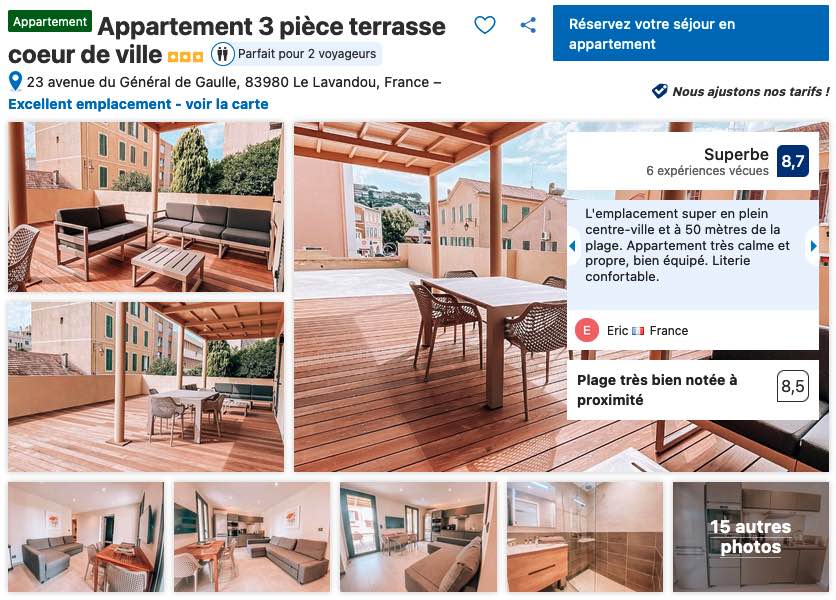Save listing with the heart icon

coord(485,25)
